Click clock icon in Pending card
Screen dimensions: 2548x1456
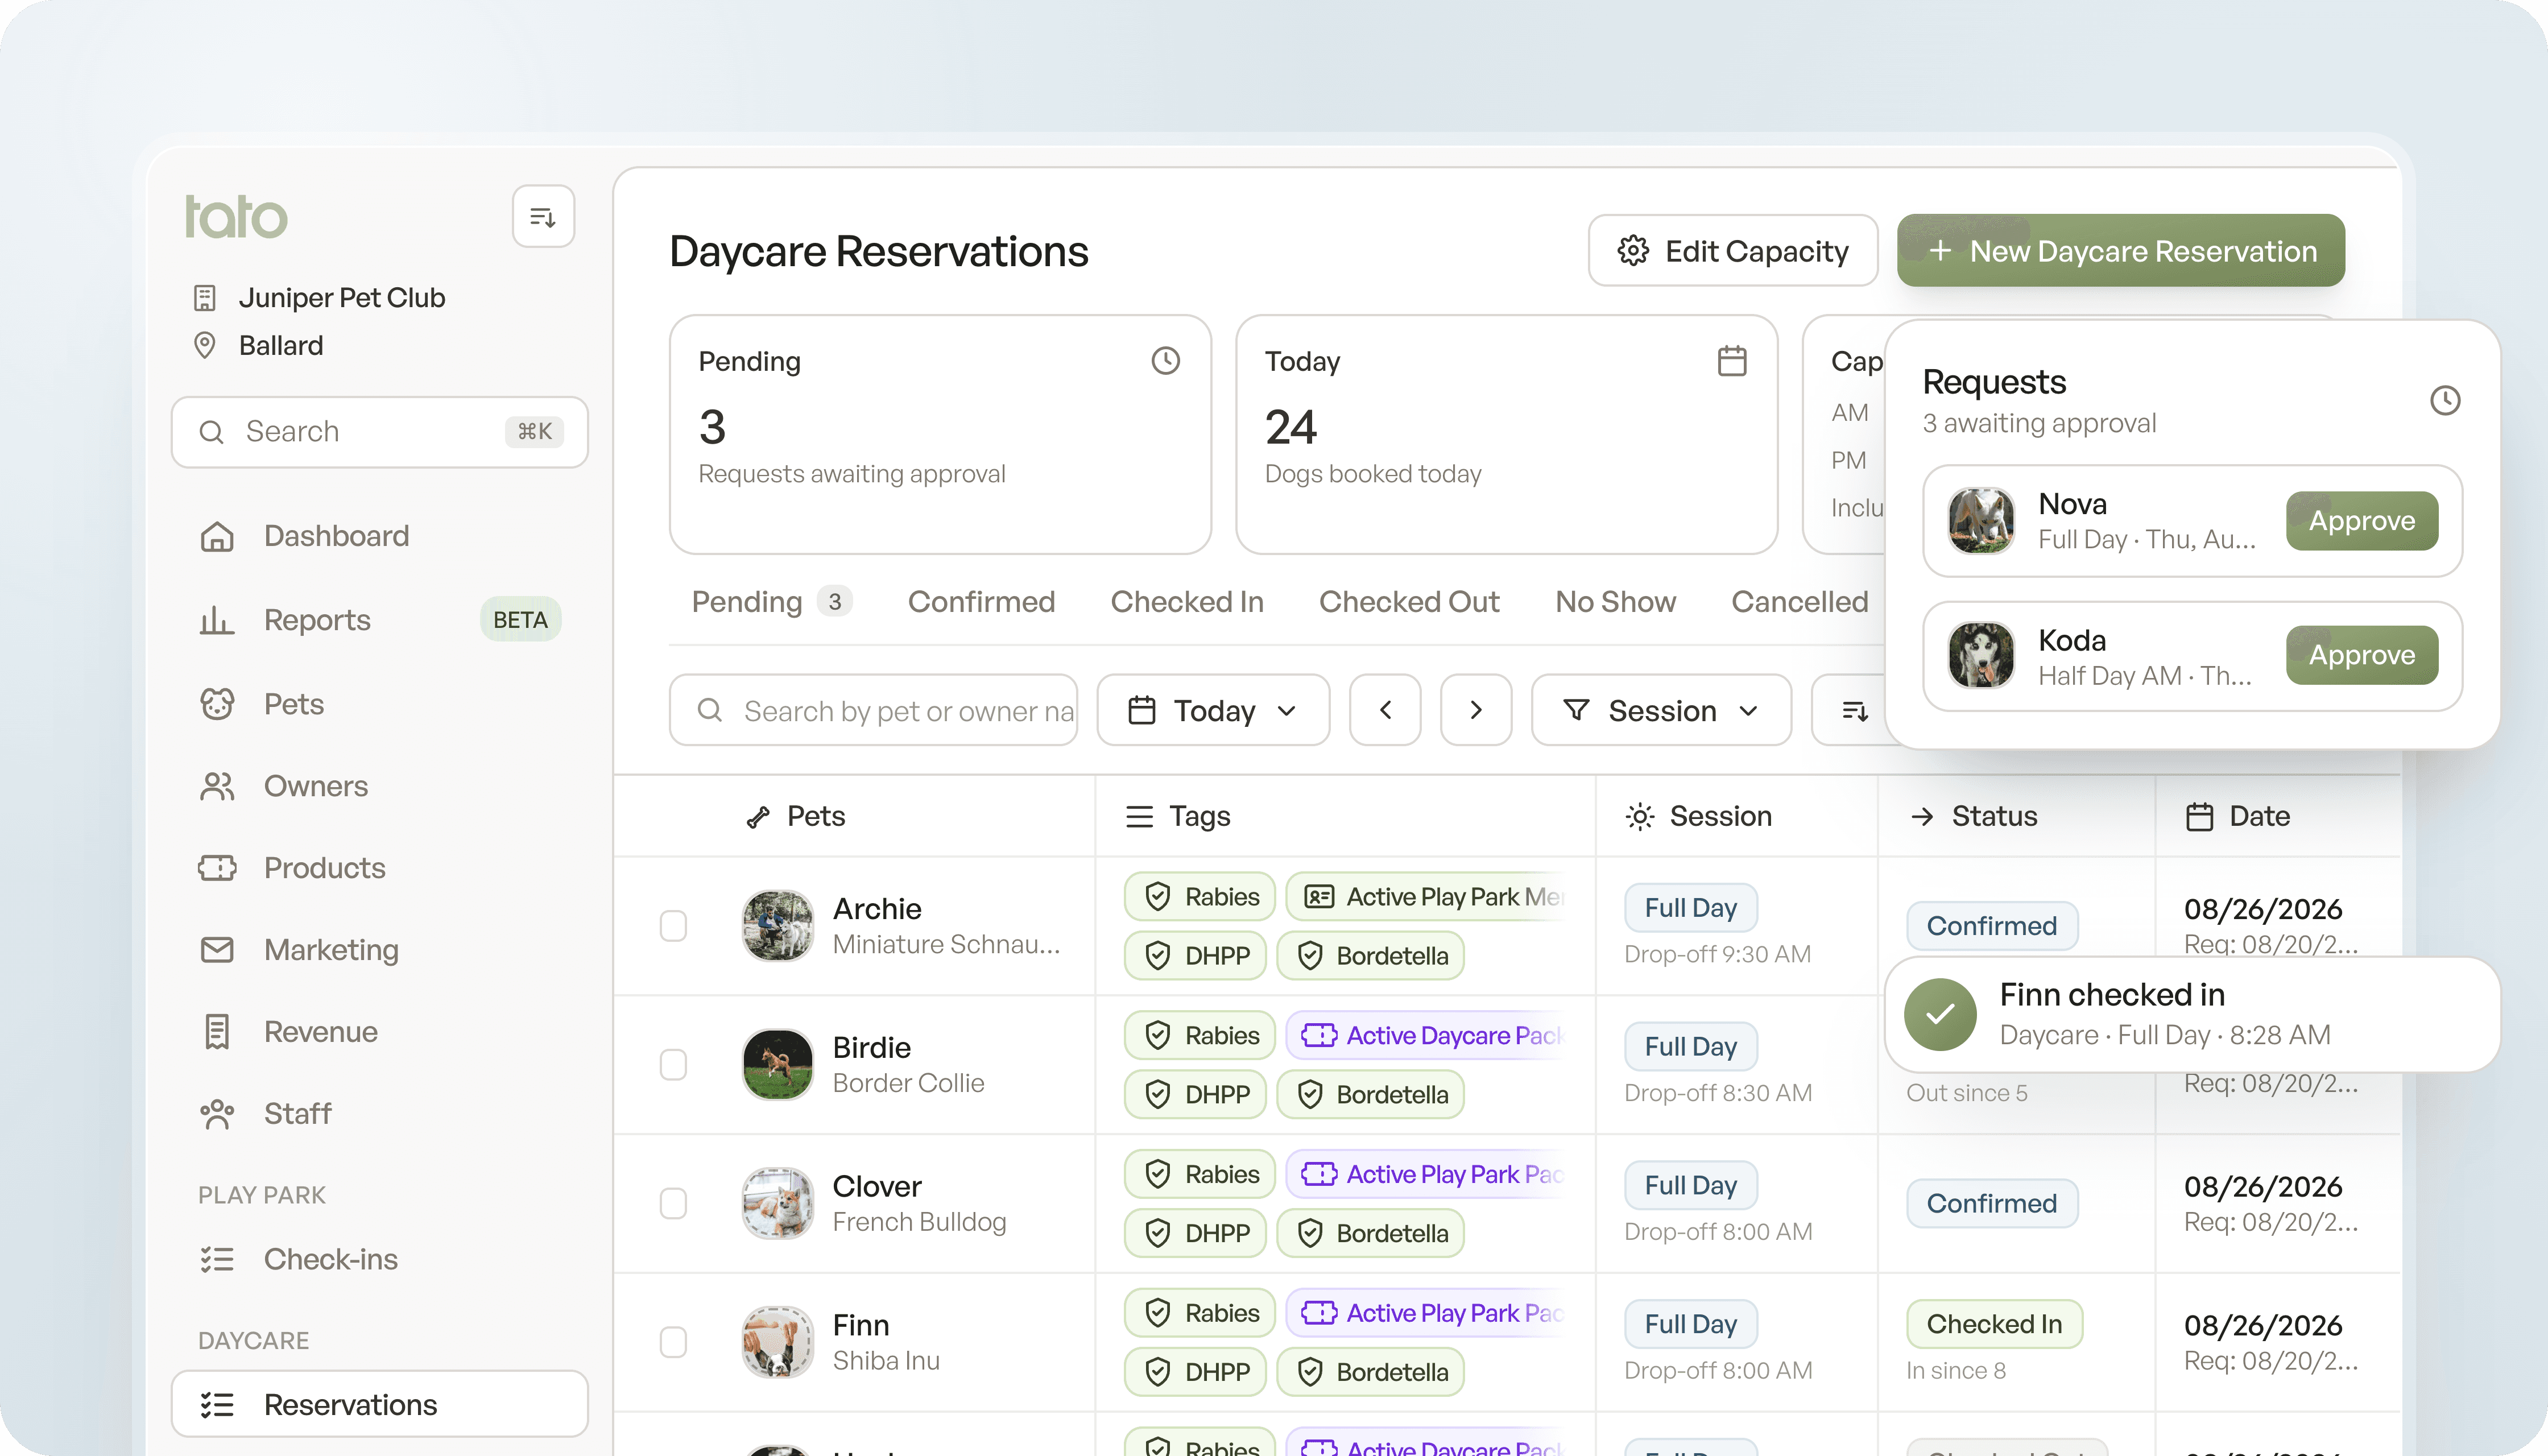(1166, 361)
